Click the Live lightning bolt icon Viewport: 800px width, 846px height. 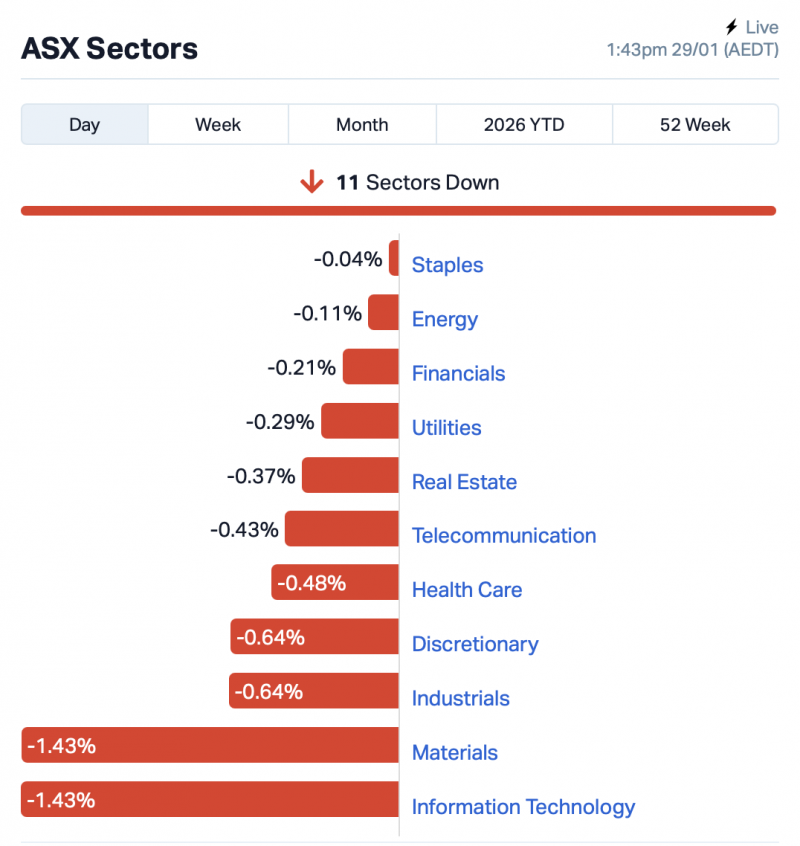(731, 27)
